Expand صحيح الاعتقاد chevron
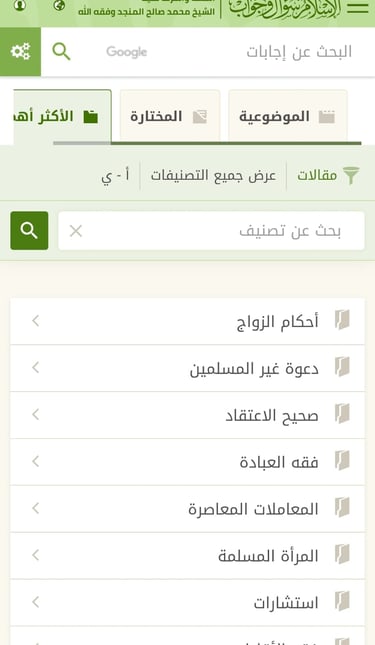 pos(35,414)
